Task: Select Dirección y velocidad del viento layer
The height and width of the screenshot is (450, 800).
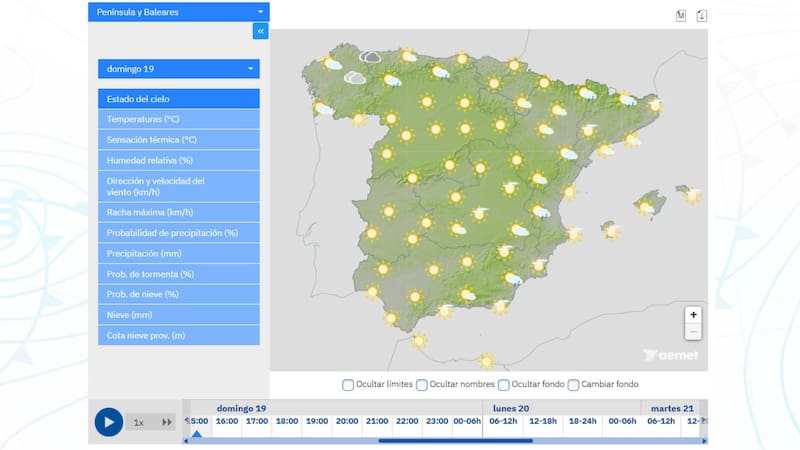Action: 179,186
